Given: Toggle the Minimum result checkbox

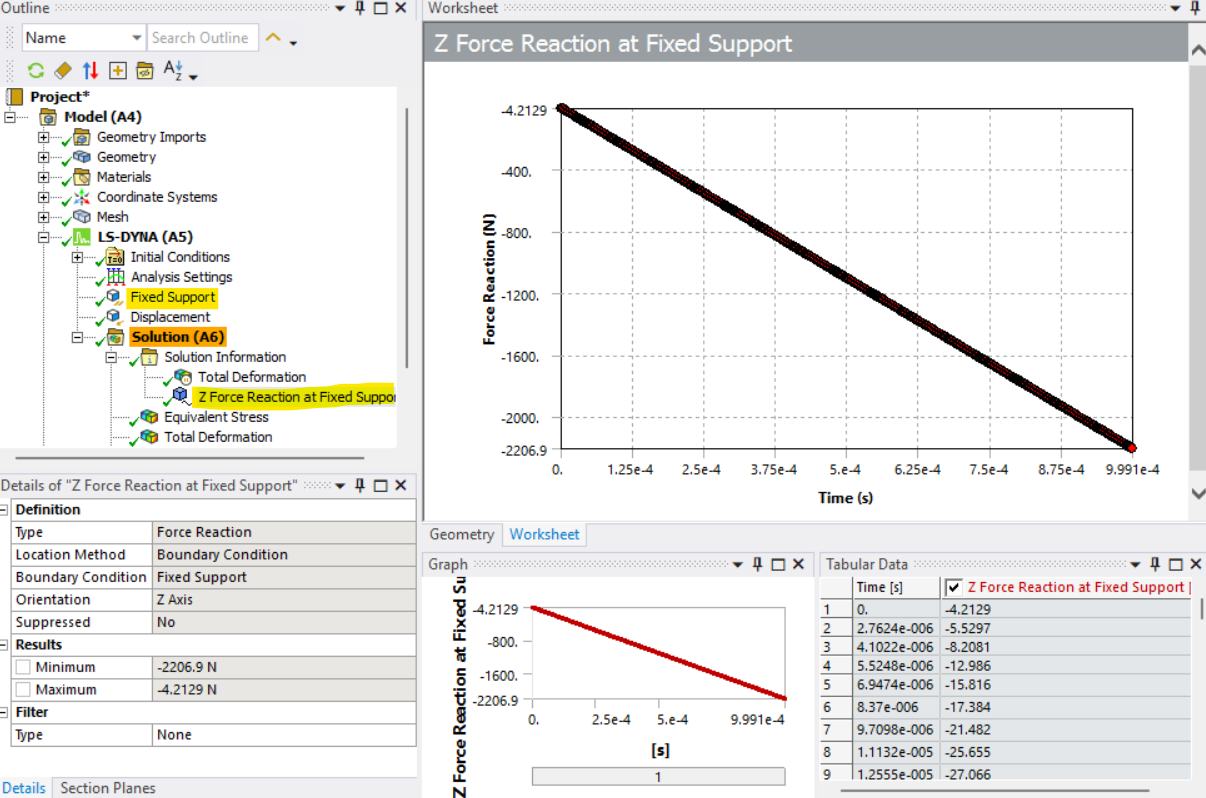Looking at the screenshot, I should (x=23, y=667).
